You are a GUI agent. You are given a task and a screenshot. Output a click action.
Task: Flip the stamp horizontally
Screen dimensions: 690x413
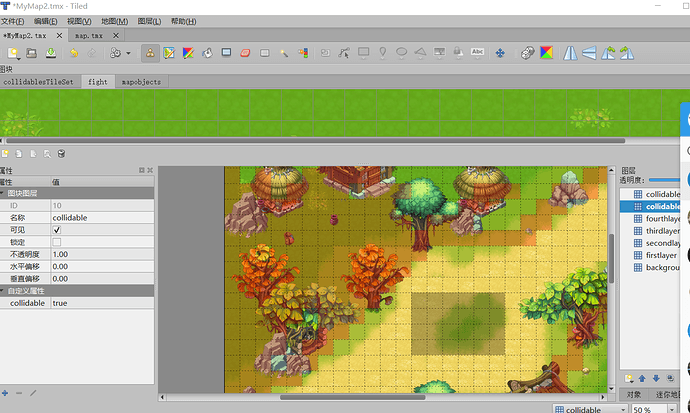coord(570,53)
